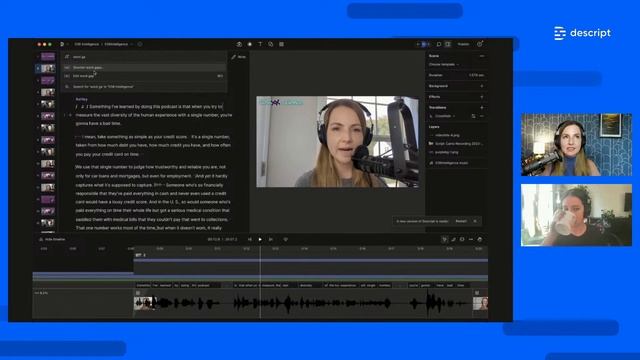Screen dimensions: 640x360
Task: Open timeline more options (three dots)
Action: tap(471, 239)
